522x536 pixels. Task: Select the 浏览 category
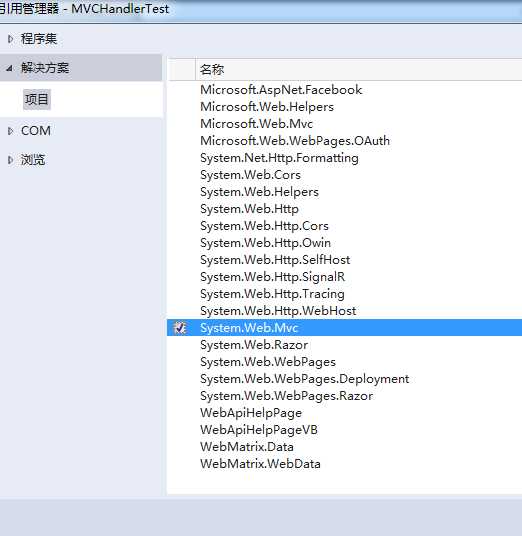pyautogui.click(x=33, y=160)
